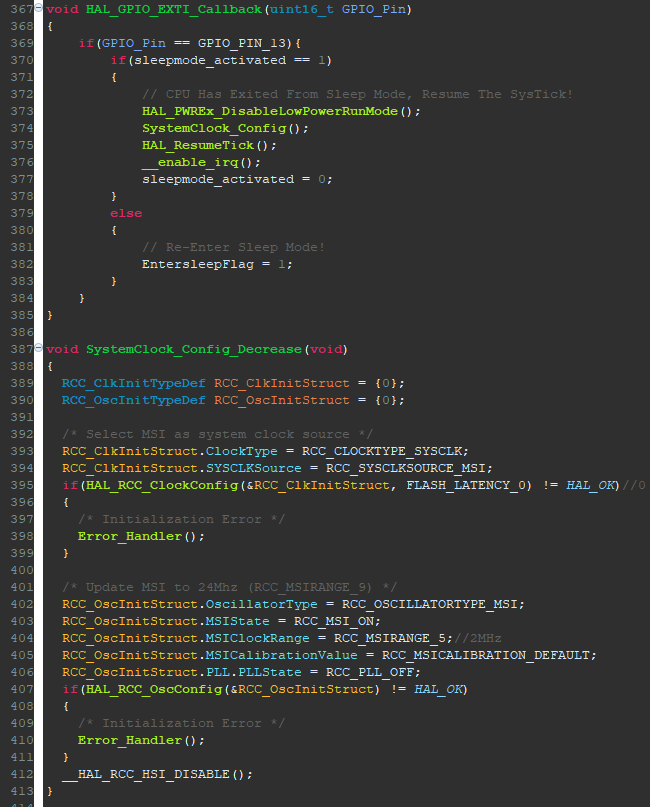Click HAL_PWREx_DisableLowPowerRunMode call on line 373

pyautogui.click(x=270, y=111)
